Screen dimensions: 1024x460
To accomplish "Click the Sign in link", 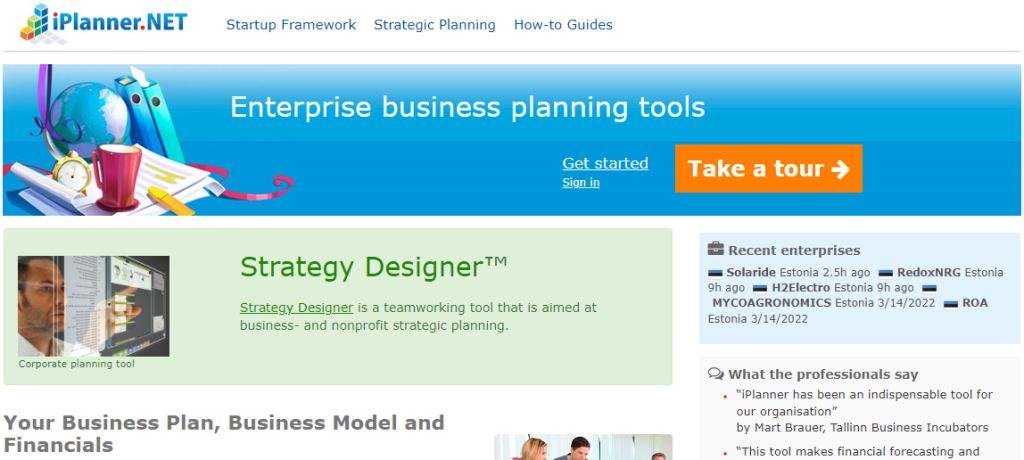I will coord(581,182).
